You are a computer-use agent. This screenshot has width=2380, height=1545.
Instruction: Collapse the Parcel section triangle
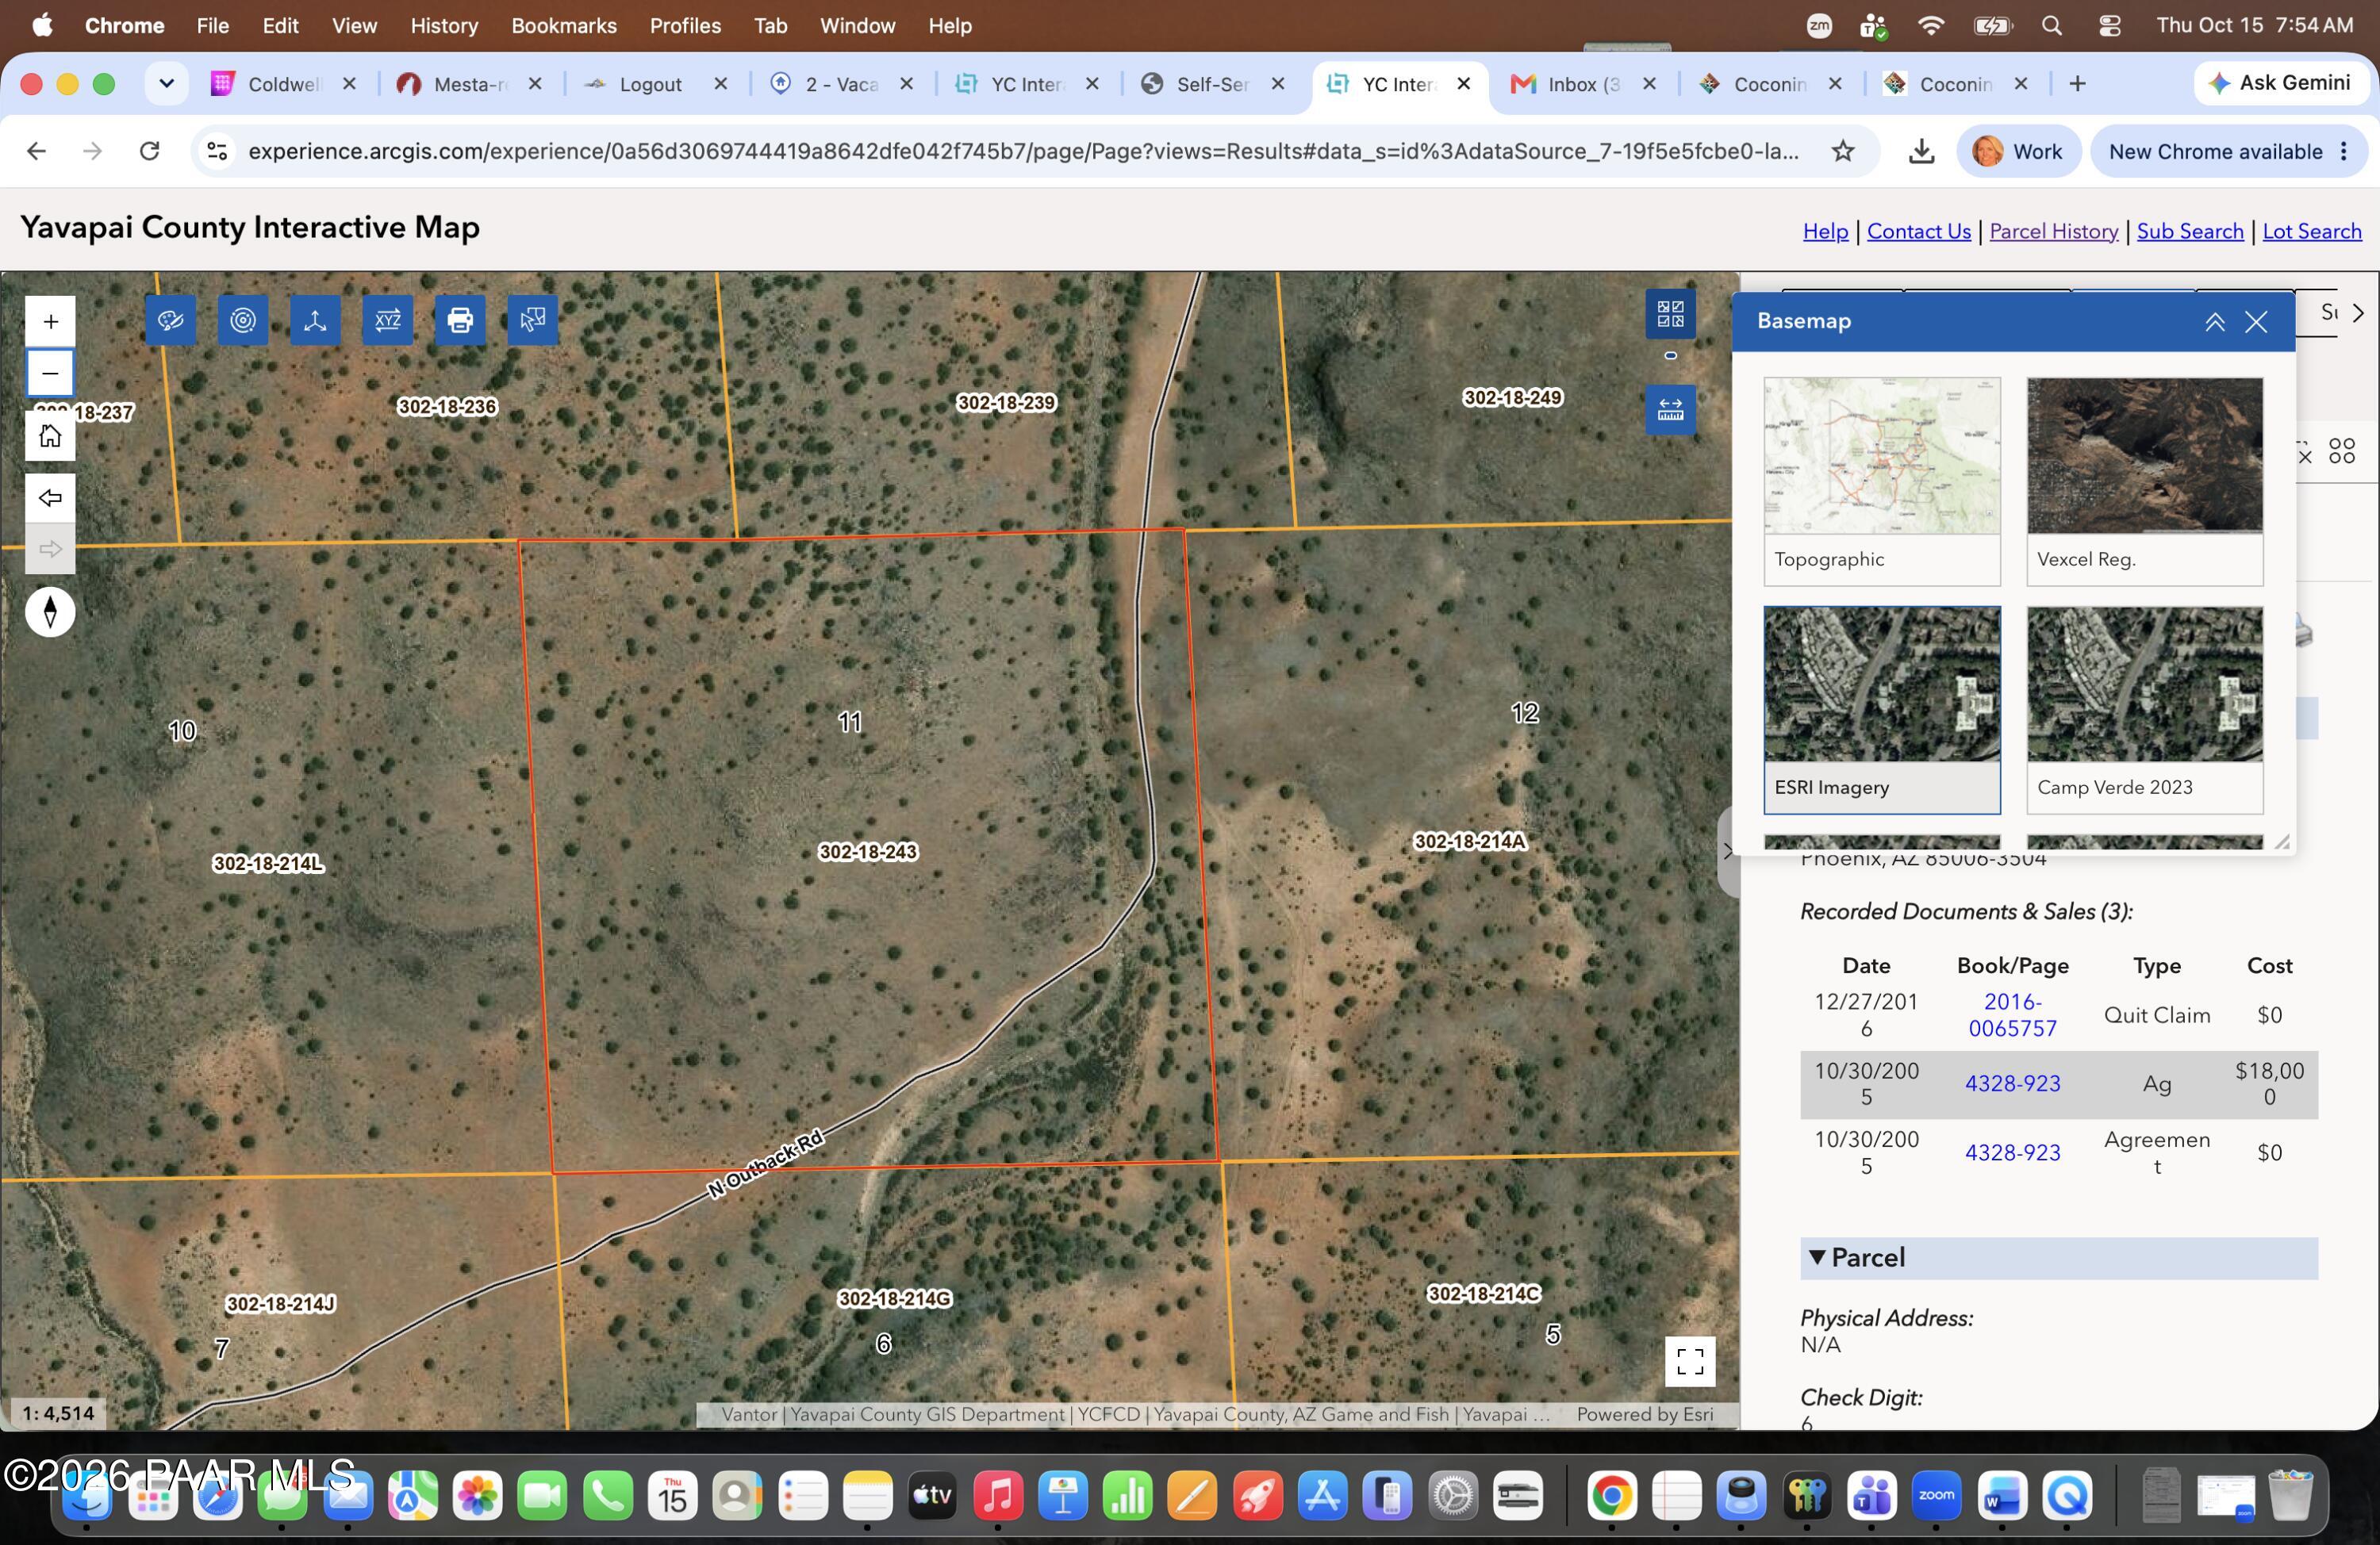[1817, 1258]
